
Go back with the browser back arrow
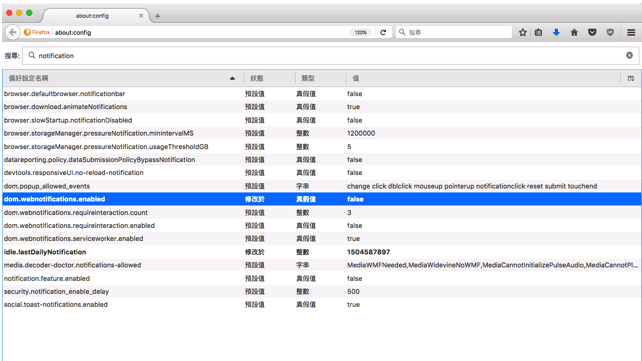(x=13, y=32)
